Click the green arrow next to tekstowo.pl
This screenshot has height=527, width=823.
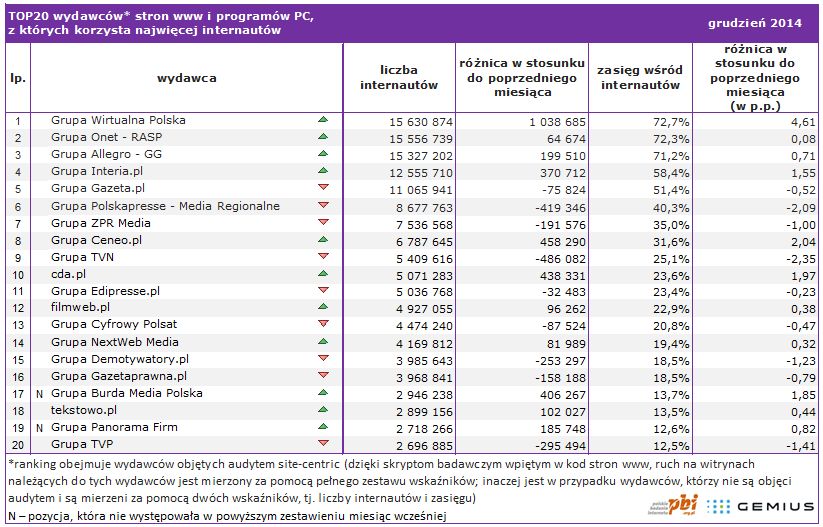(x=322, y=410)
